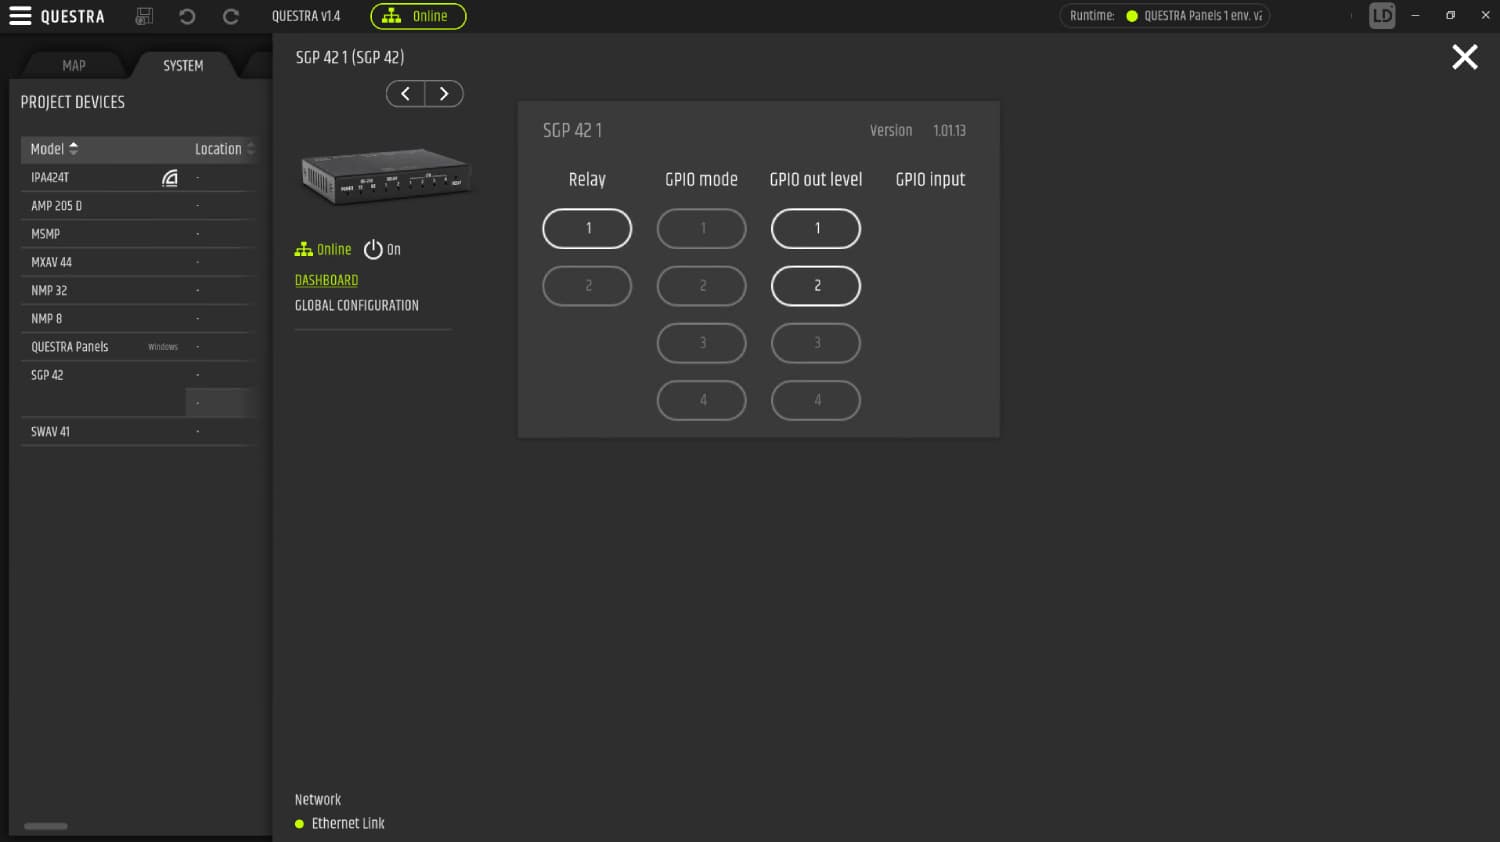This screenshot has height=842, width=1500.
Task: Open the QUESTRA hamburger menu
Action: 20,16
